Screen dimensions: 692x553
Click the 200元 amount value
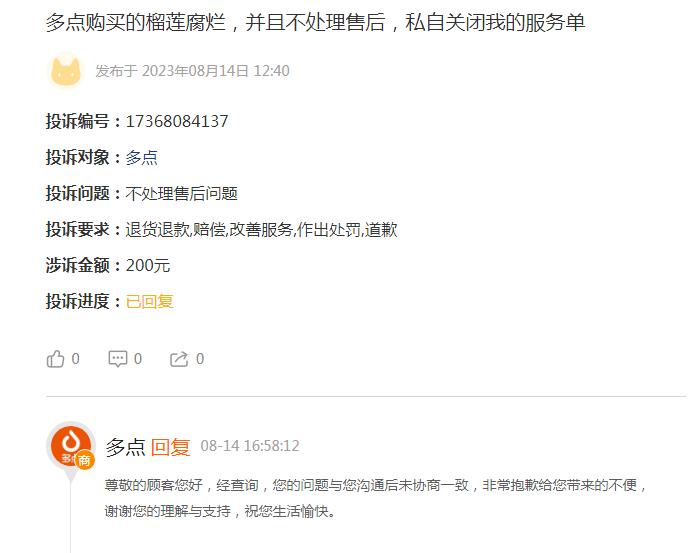(x=148, y=266)
